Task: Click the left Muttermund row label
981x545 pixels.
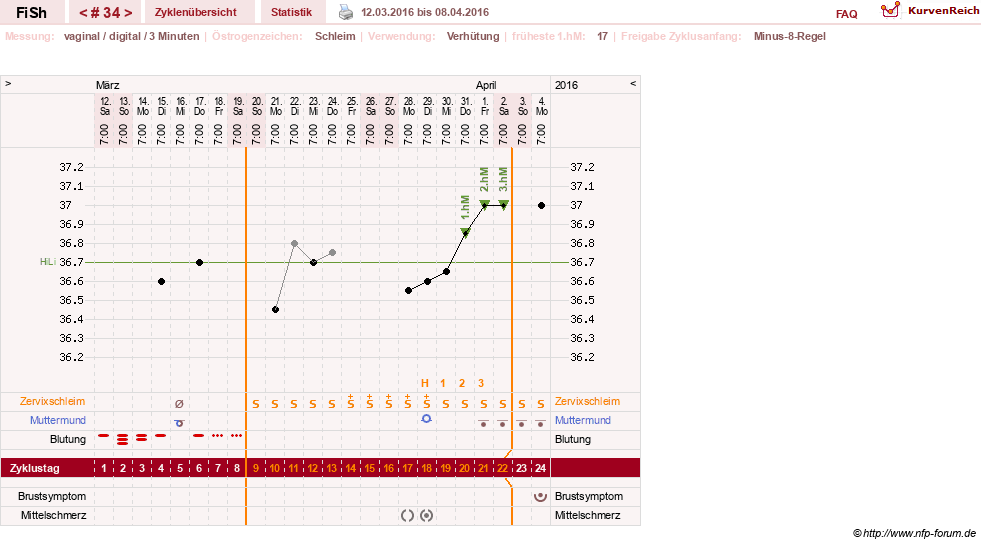Action: click(58, 420)
